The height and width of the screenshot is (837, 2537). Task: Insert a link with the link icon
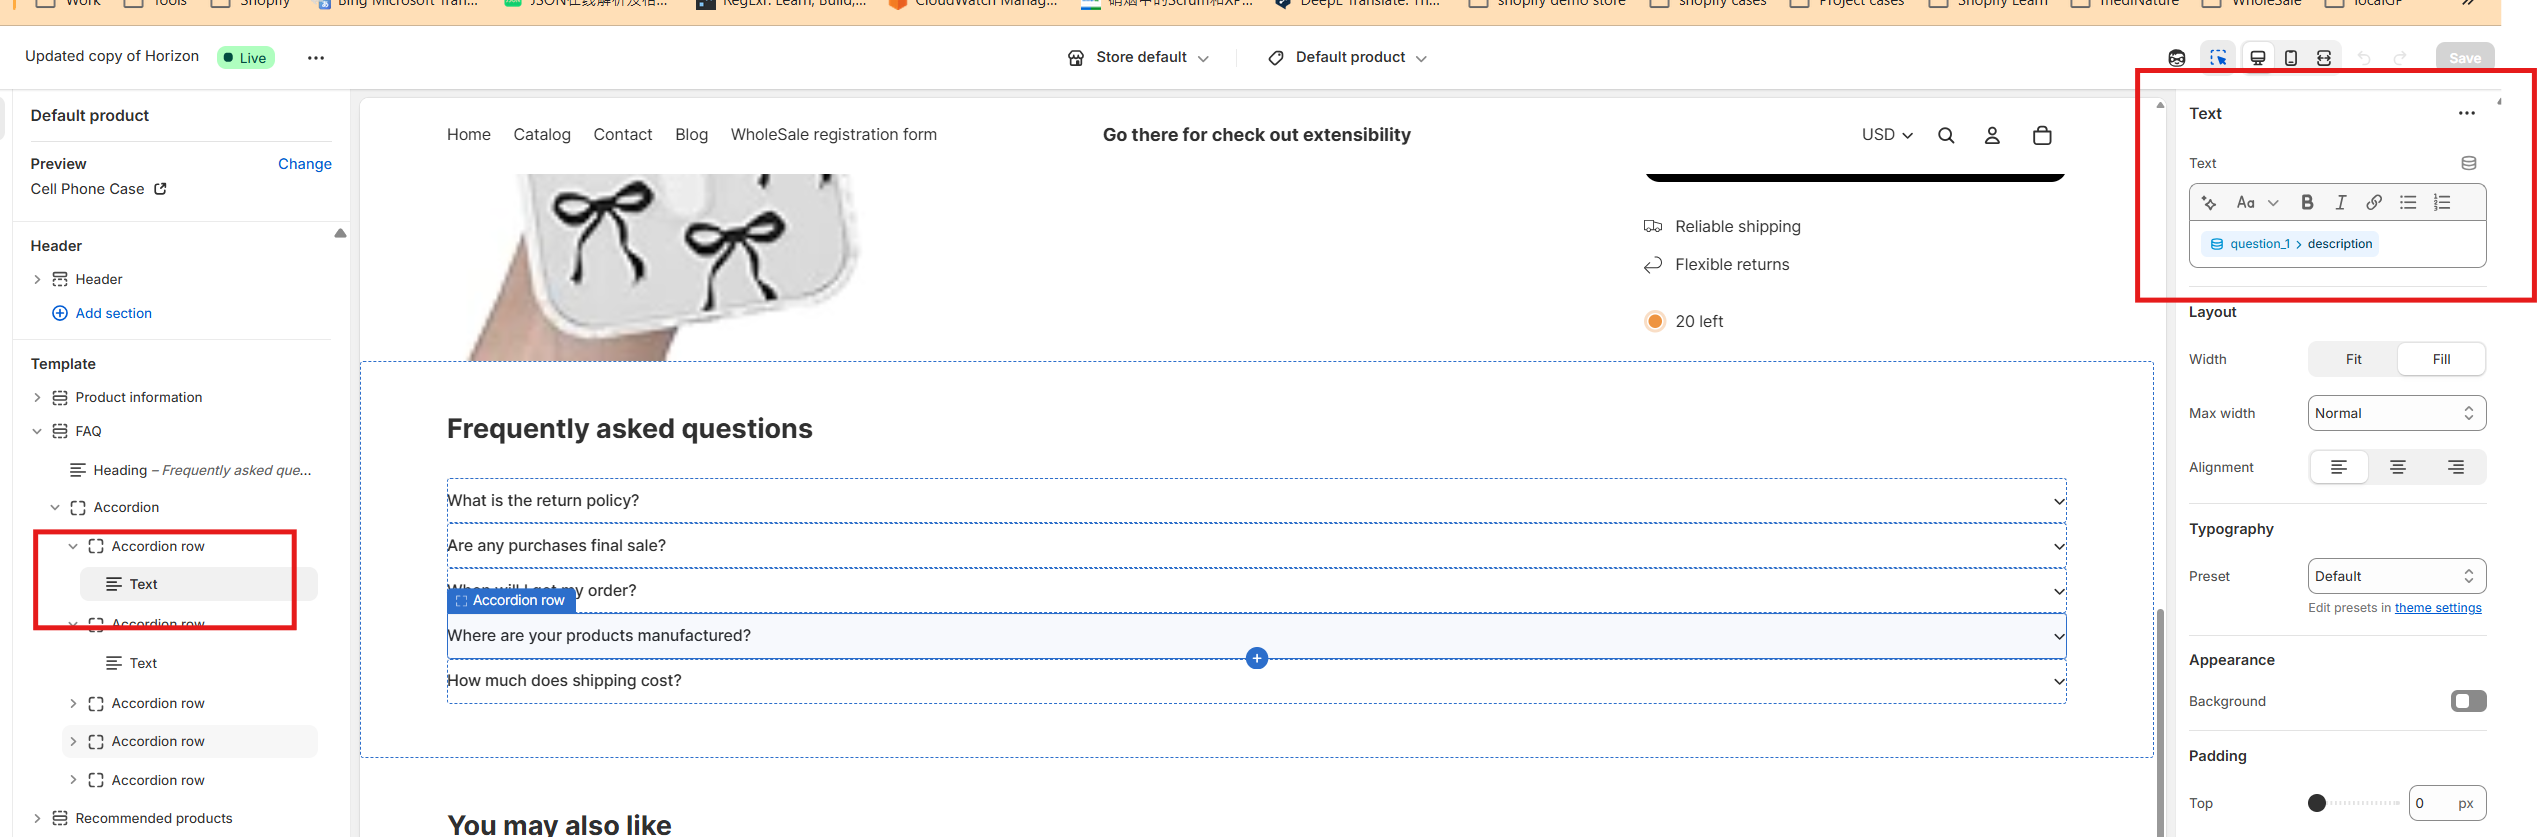point(2374,203)
